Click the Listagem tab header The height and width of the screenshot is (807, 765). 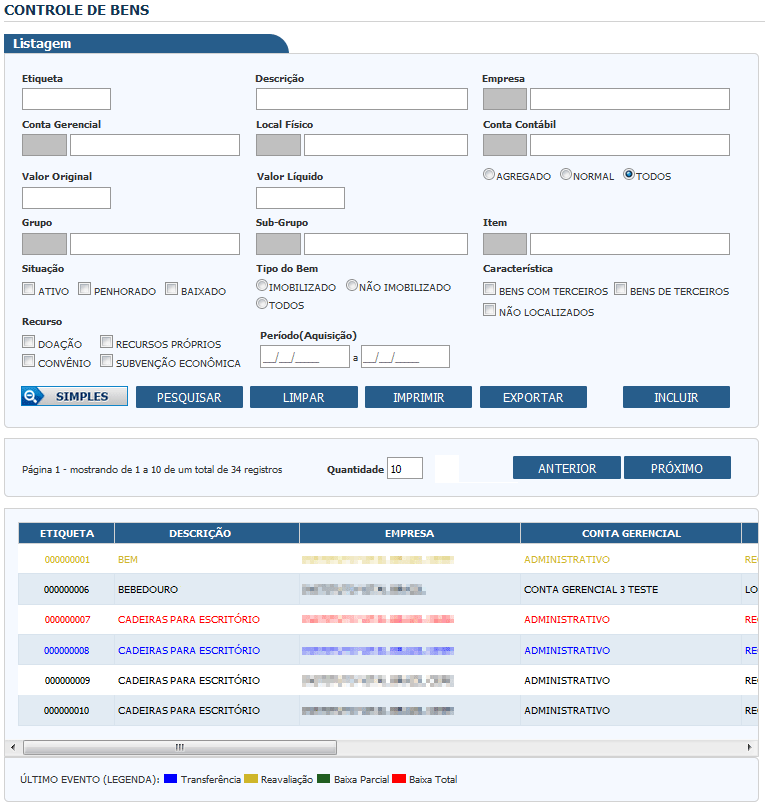coord(146,44)
